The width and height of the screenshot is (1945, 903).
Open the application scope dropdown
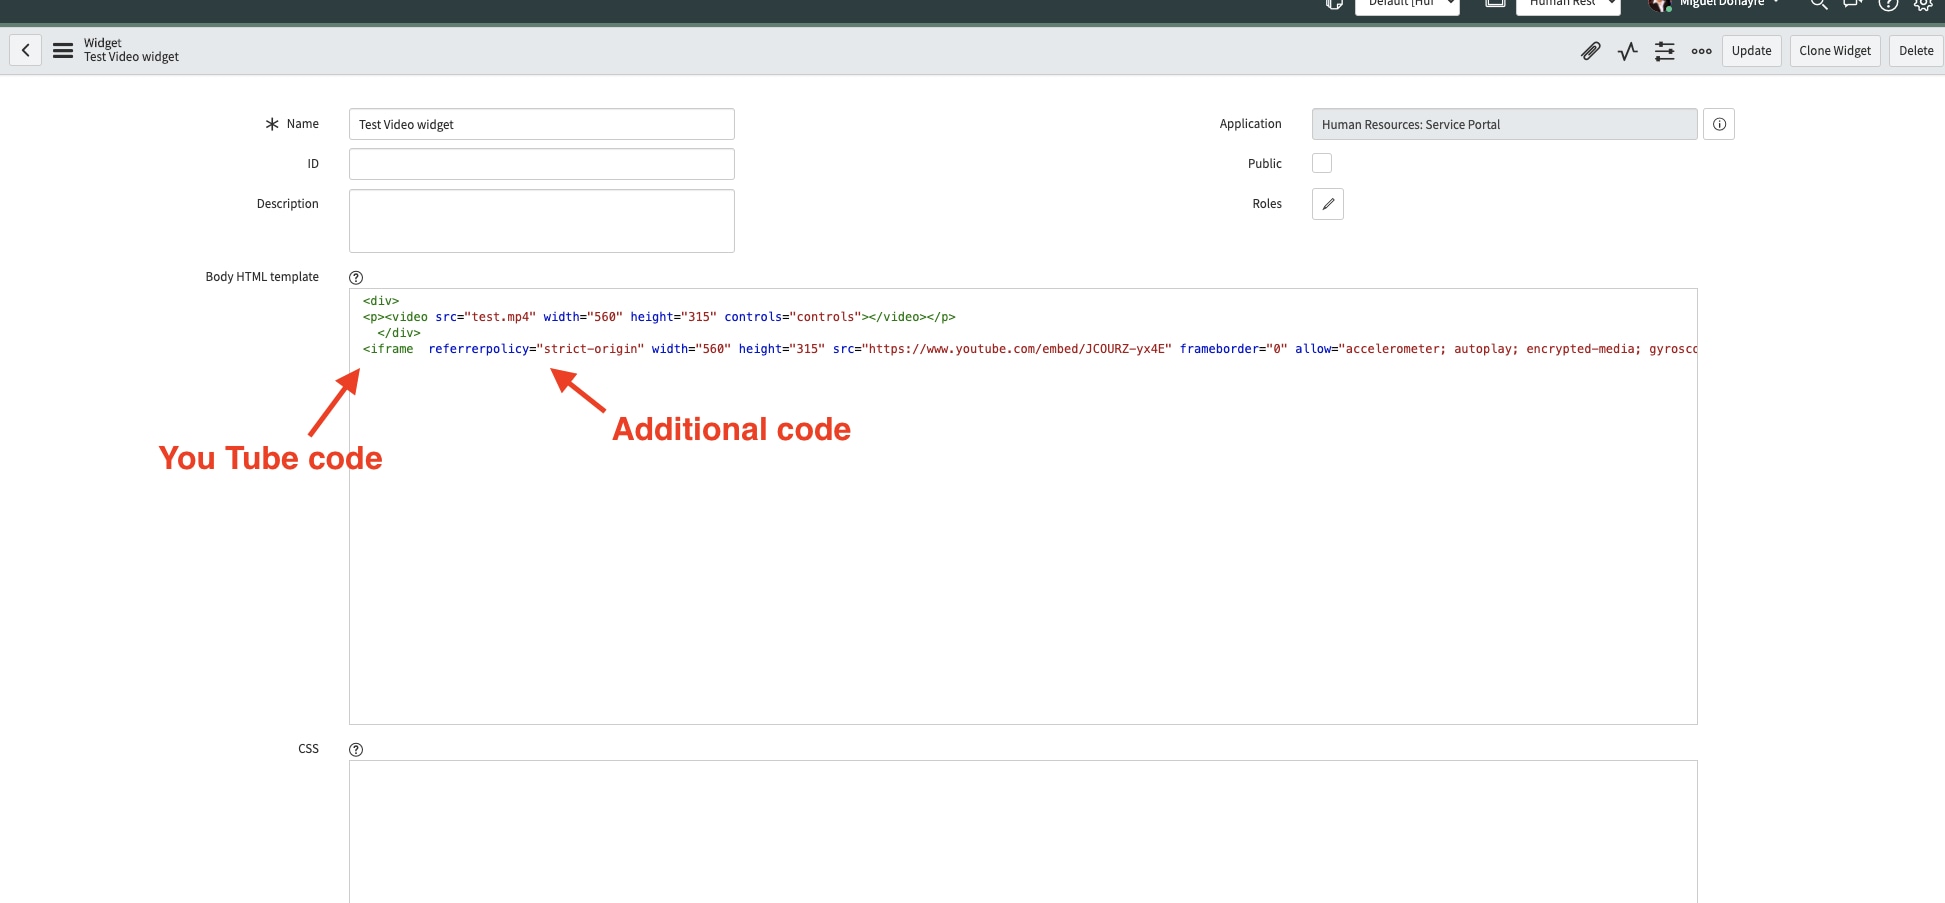pos(1567,4)
